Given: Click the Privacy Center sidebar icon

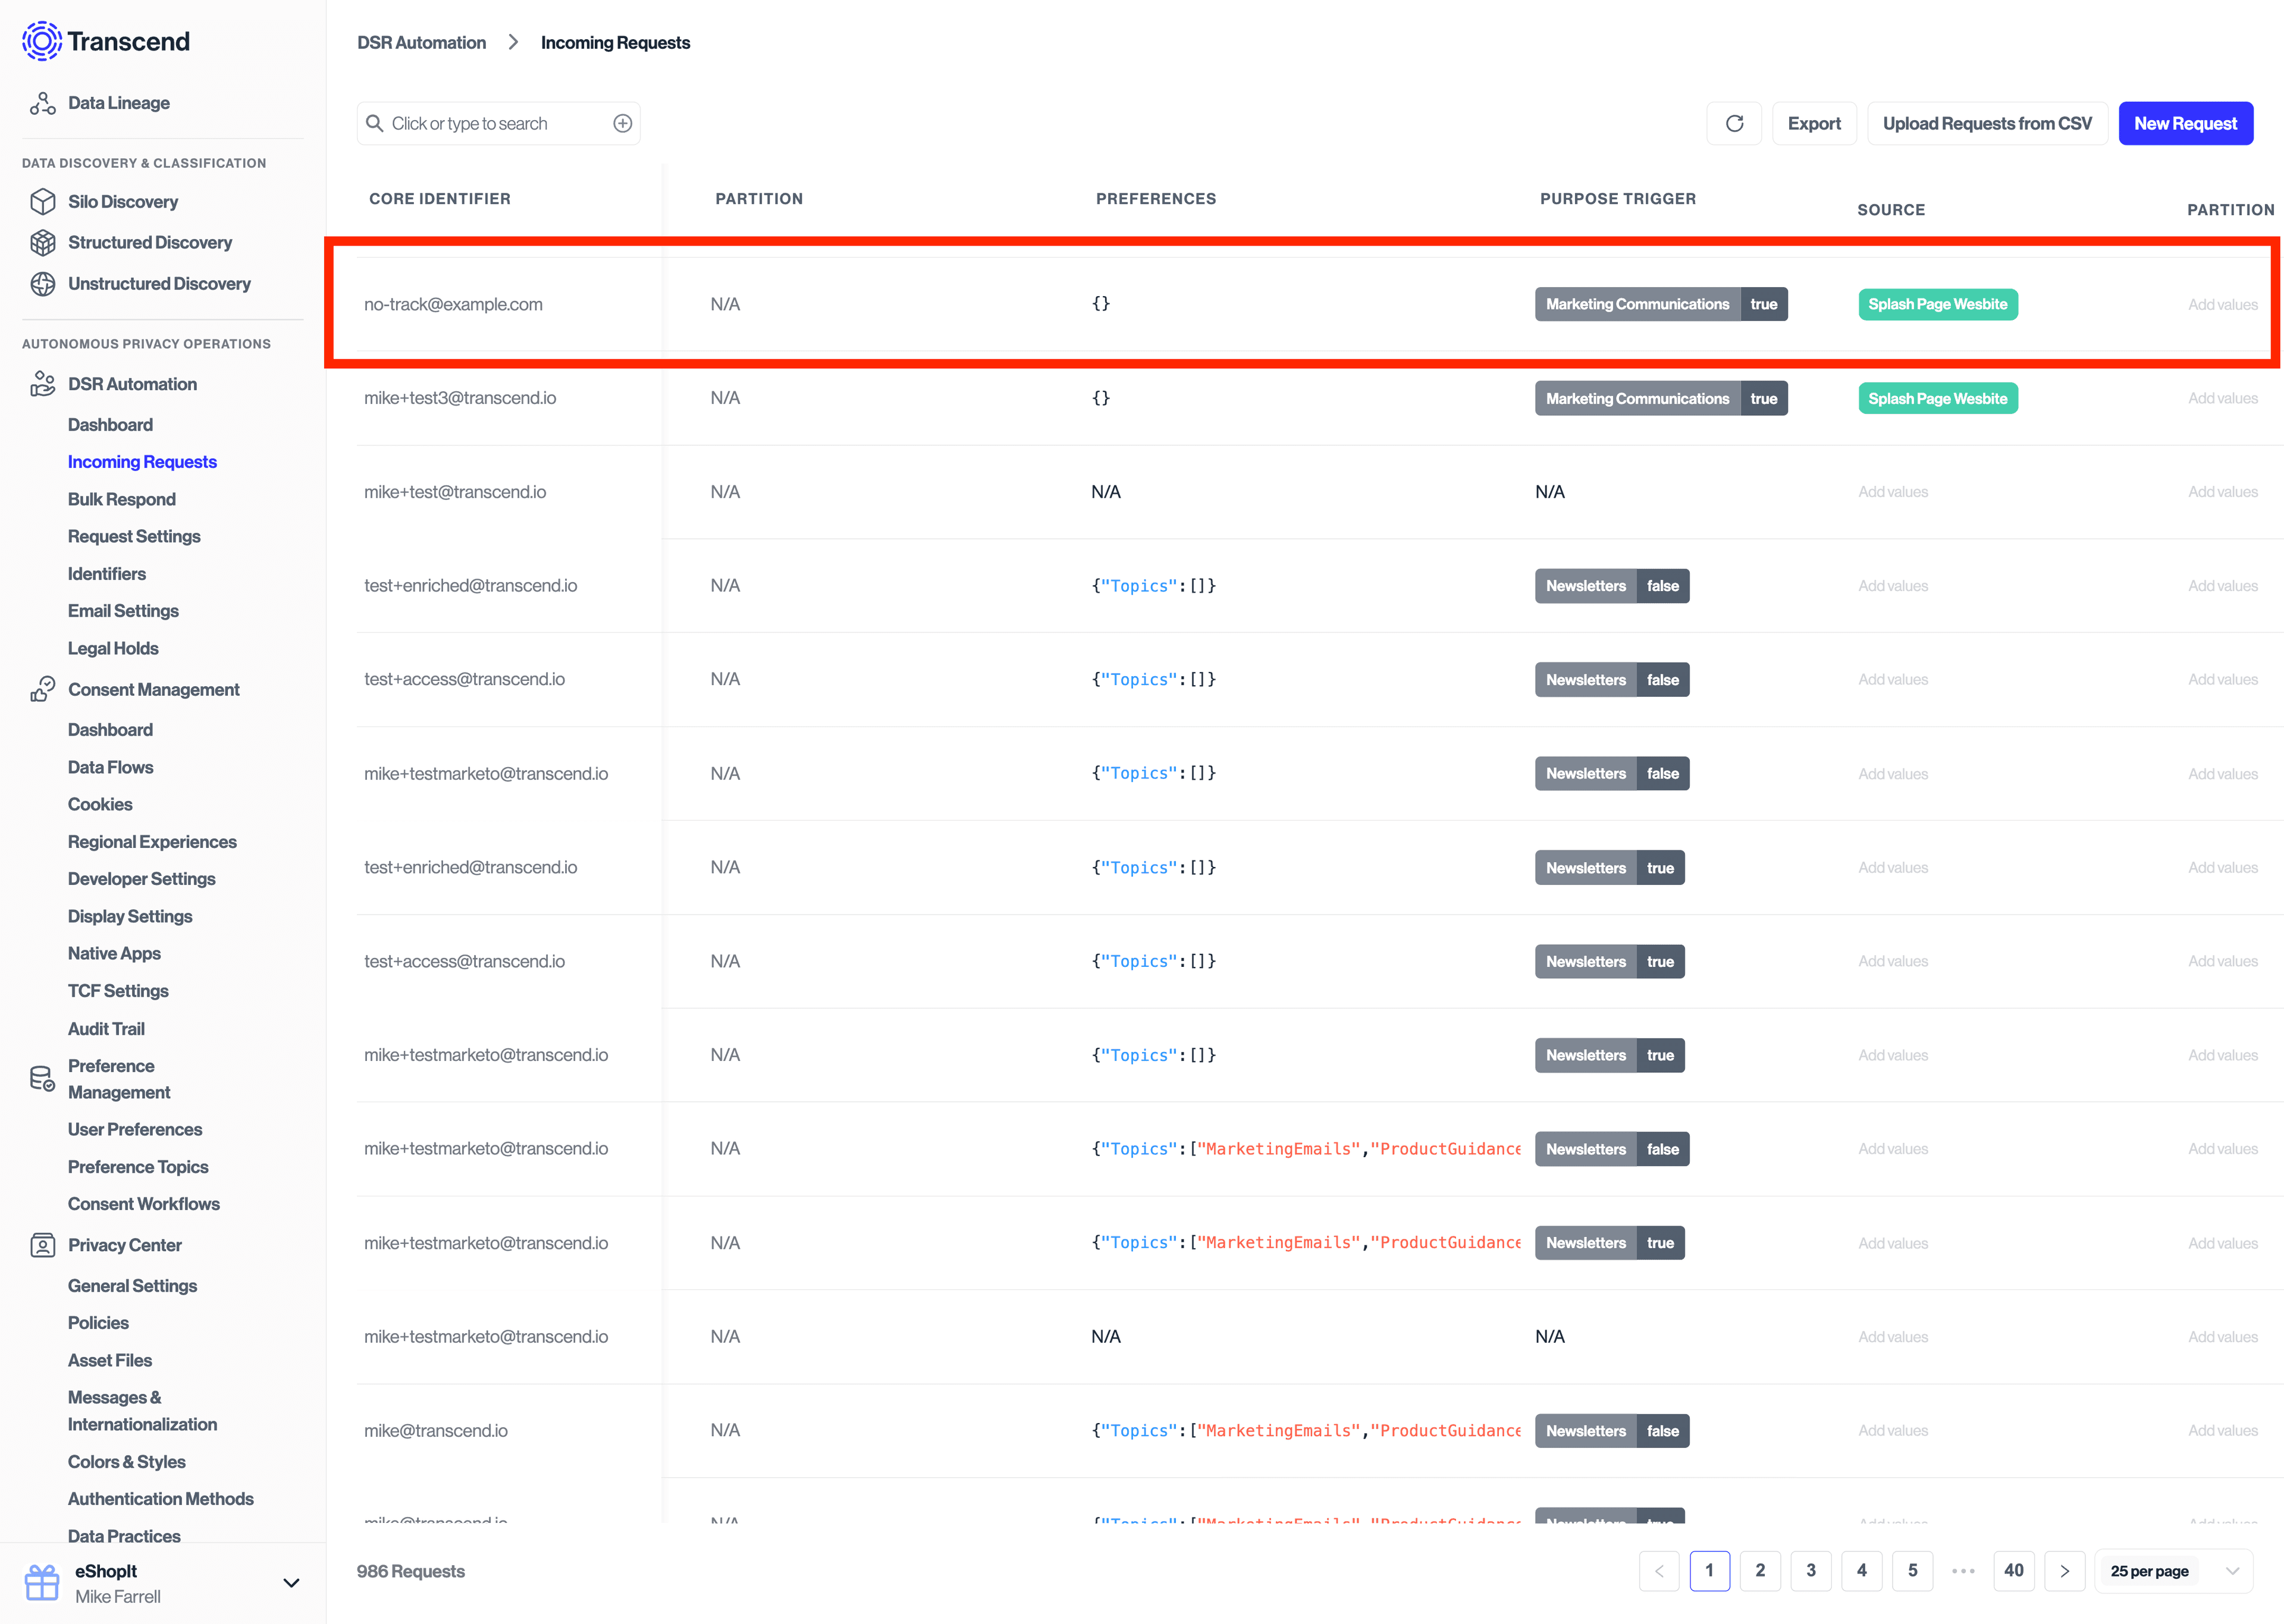Looking at the screenshot, I should [43, 1244].
